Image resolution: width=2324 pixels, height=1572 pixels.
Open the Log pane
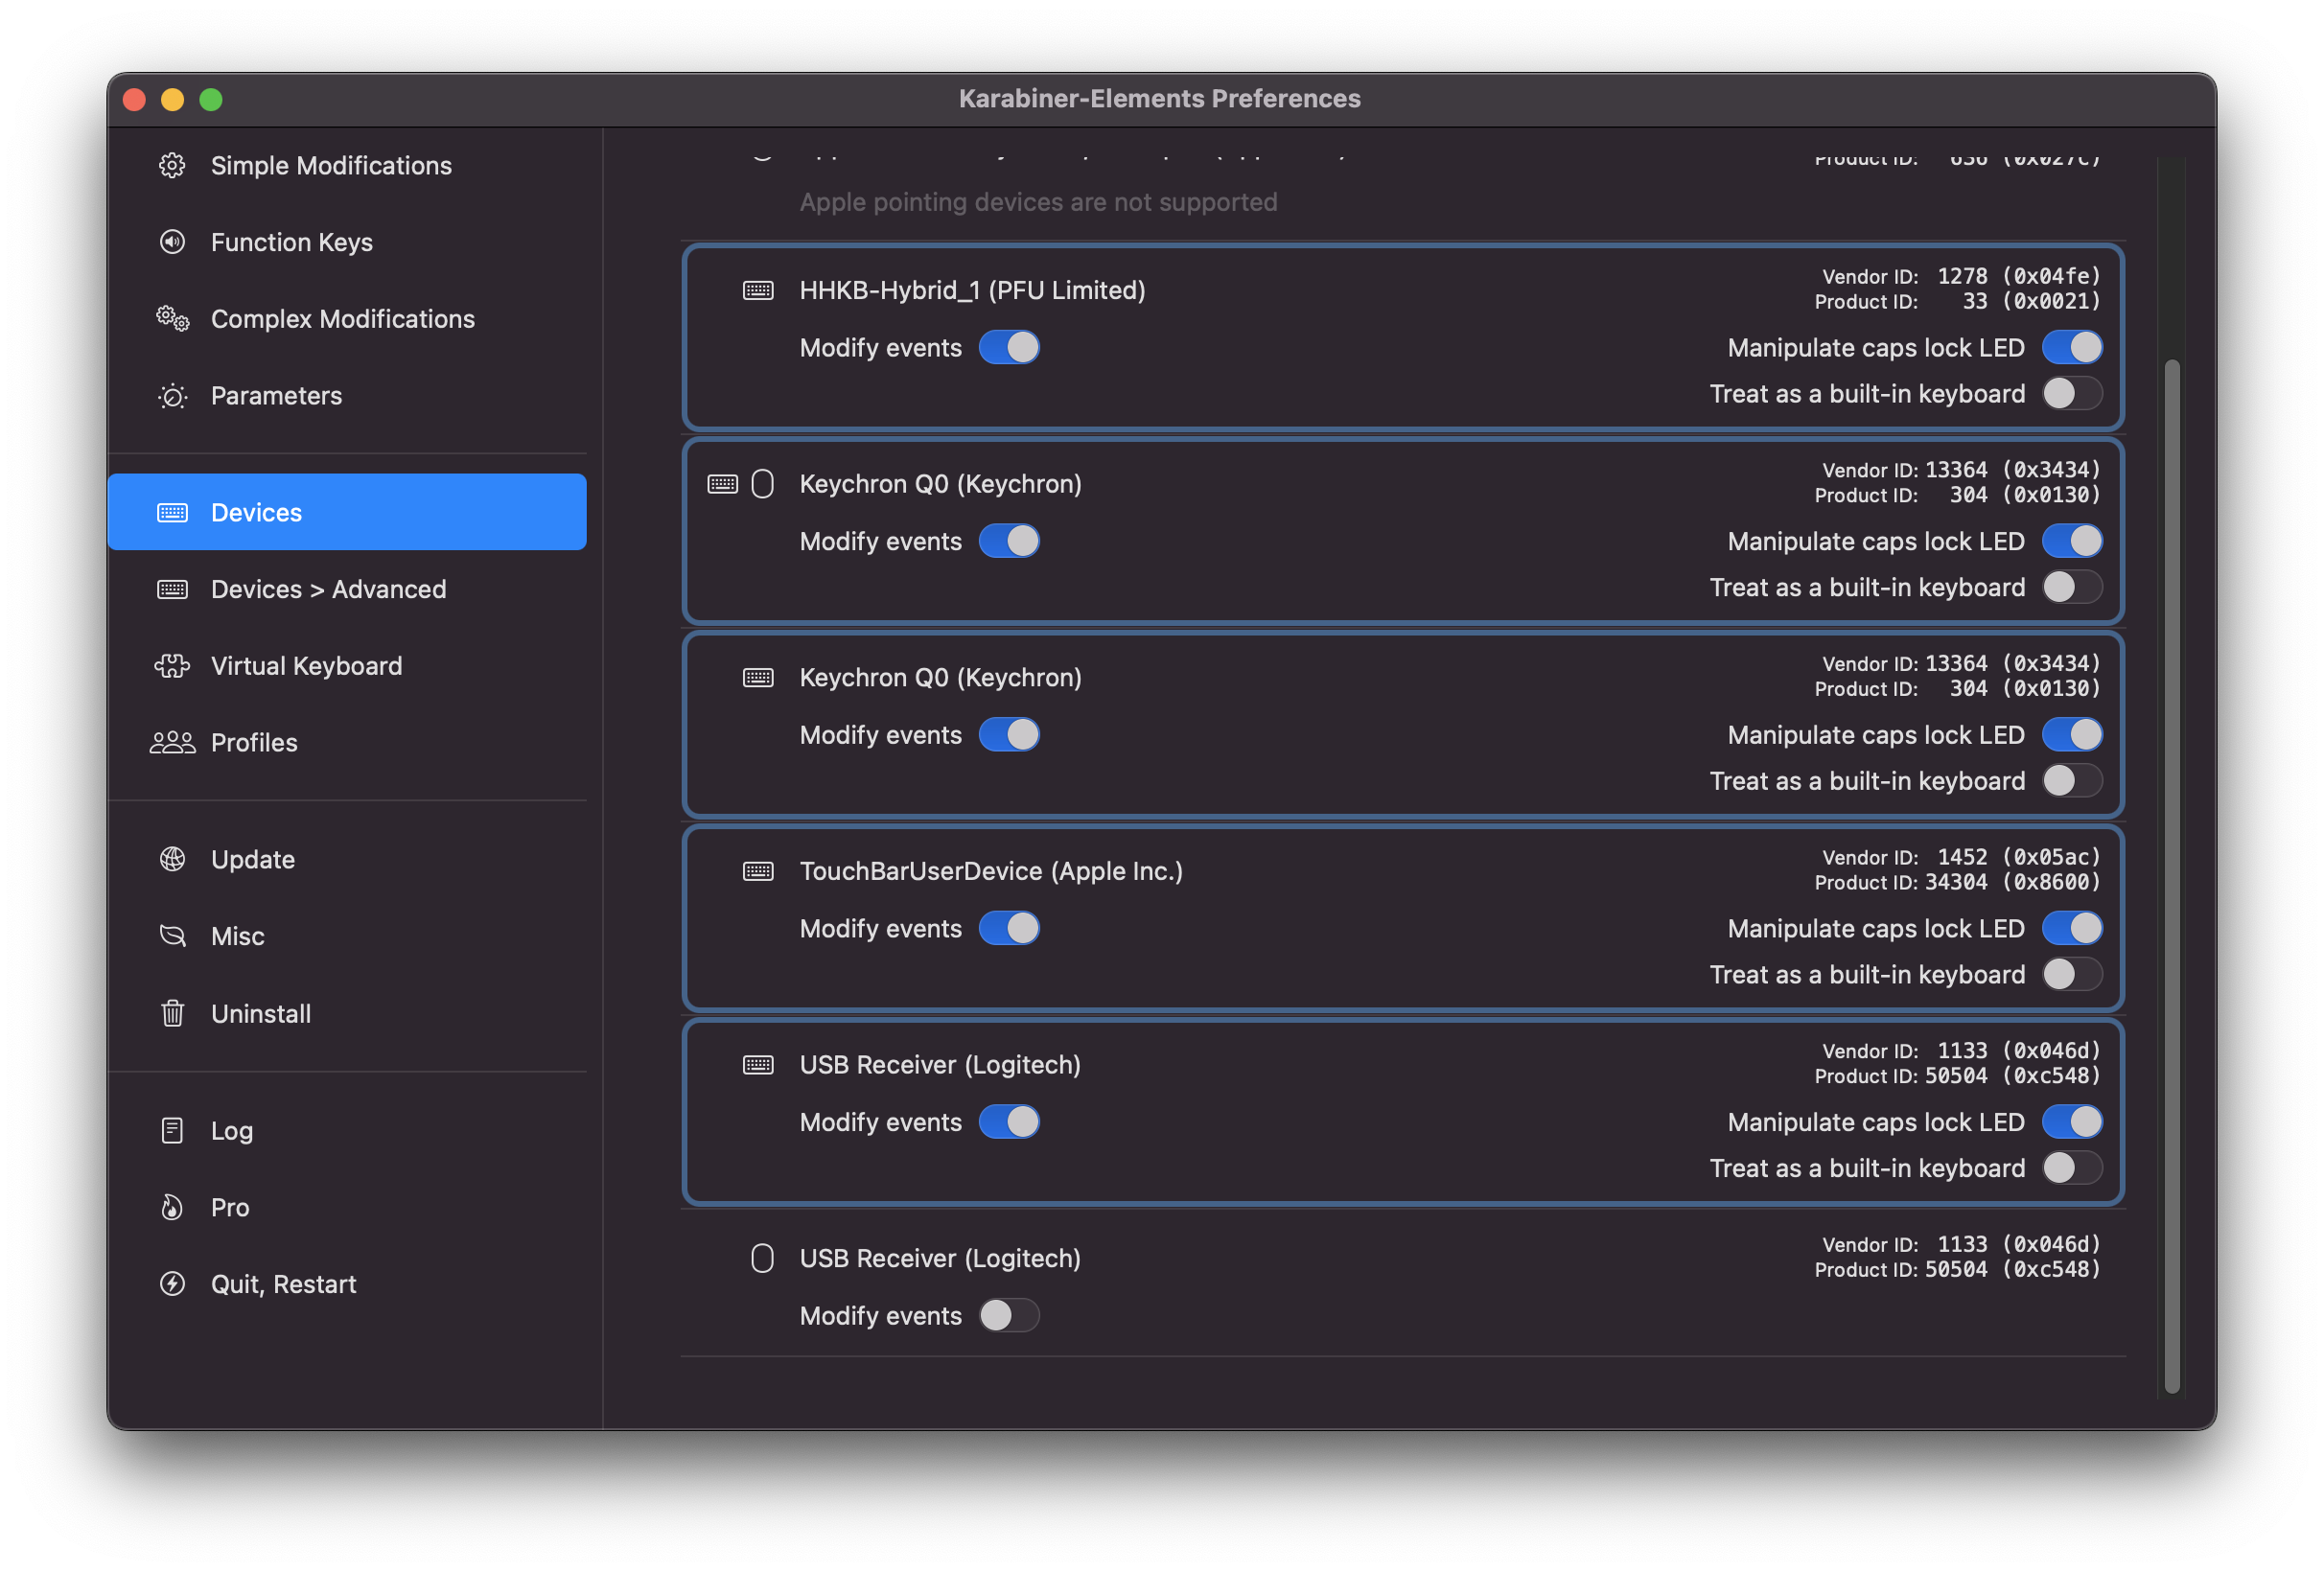click(232, 1131)
